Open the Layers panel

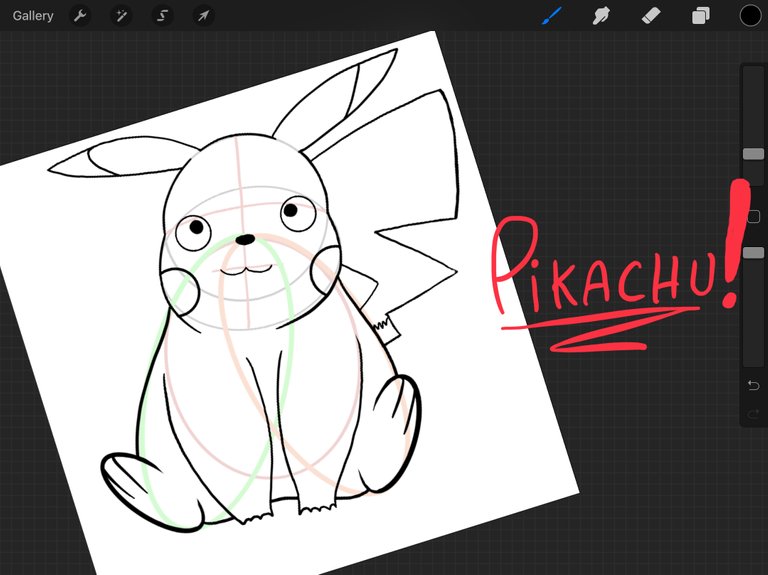(700, 16)
